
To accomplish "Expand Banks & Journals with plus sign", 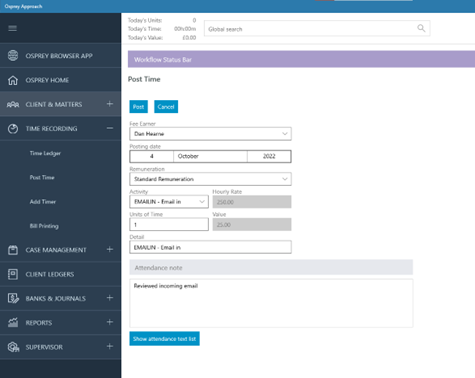I will tap(110, 298).
